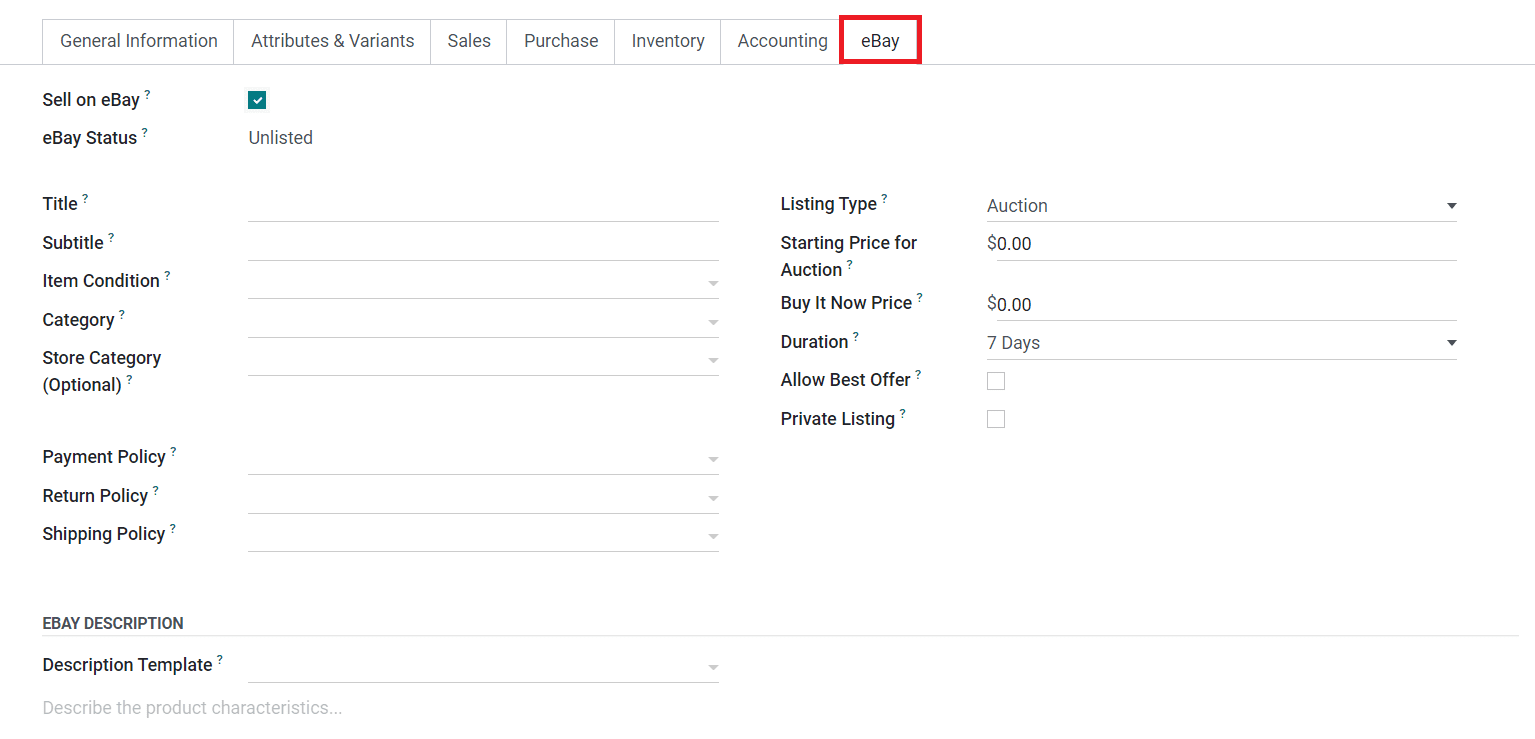Screen dimensions: 1535x739
Task: Click the Title input field
Action: click(483, 206)
